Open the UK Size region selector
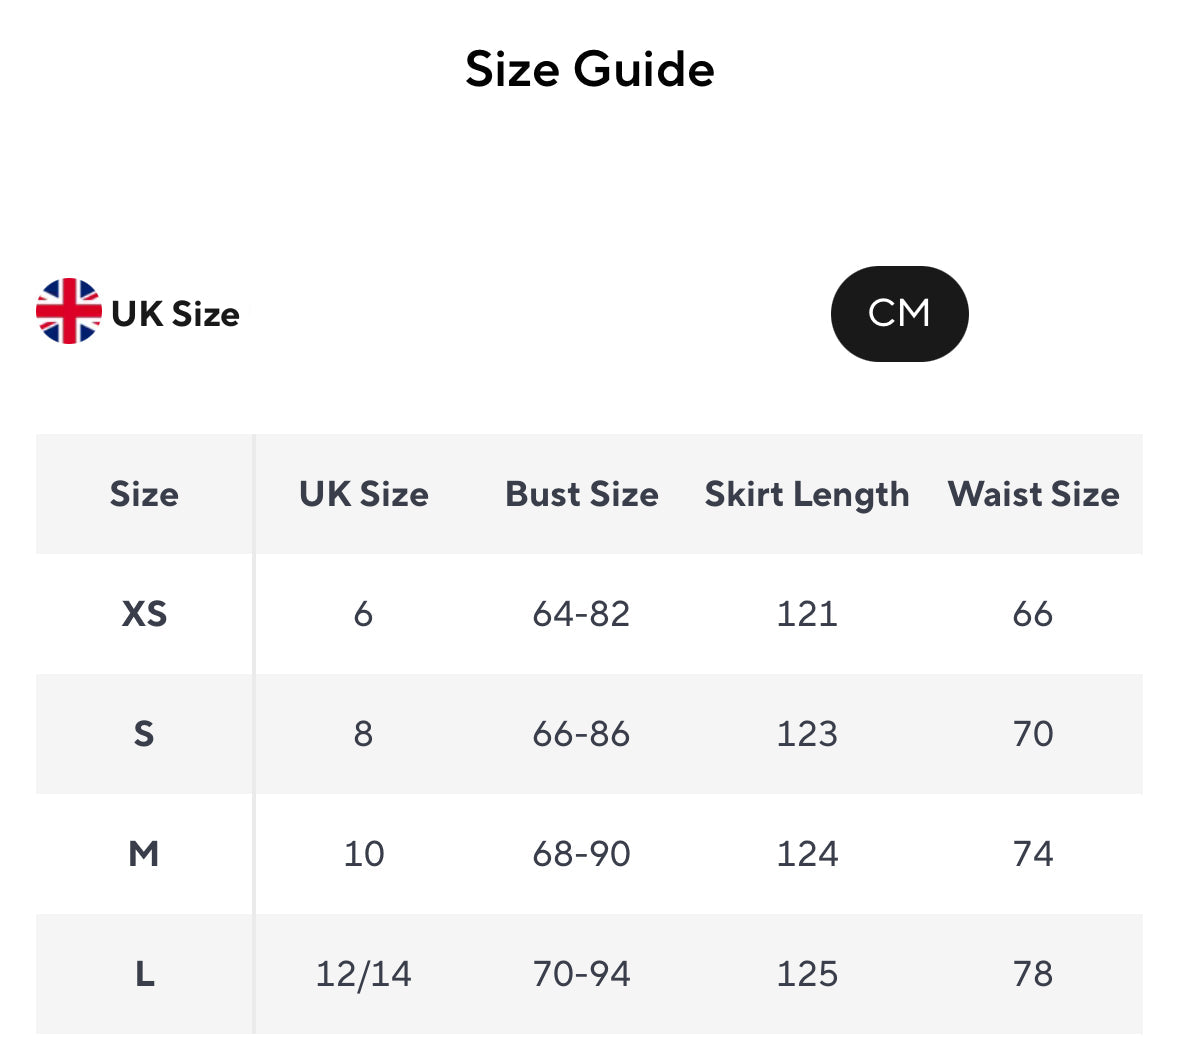 point(175,314)
